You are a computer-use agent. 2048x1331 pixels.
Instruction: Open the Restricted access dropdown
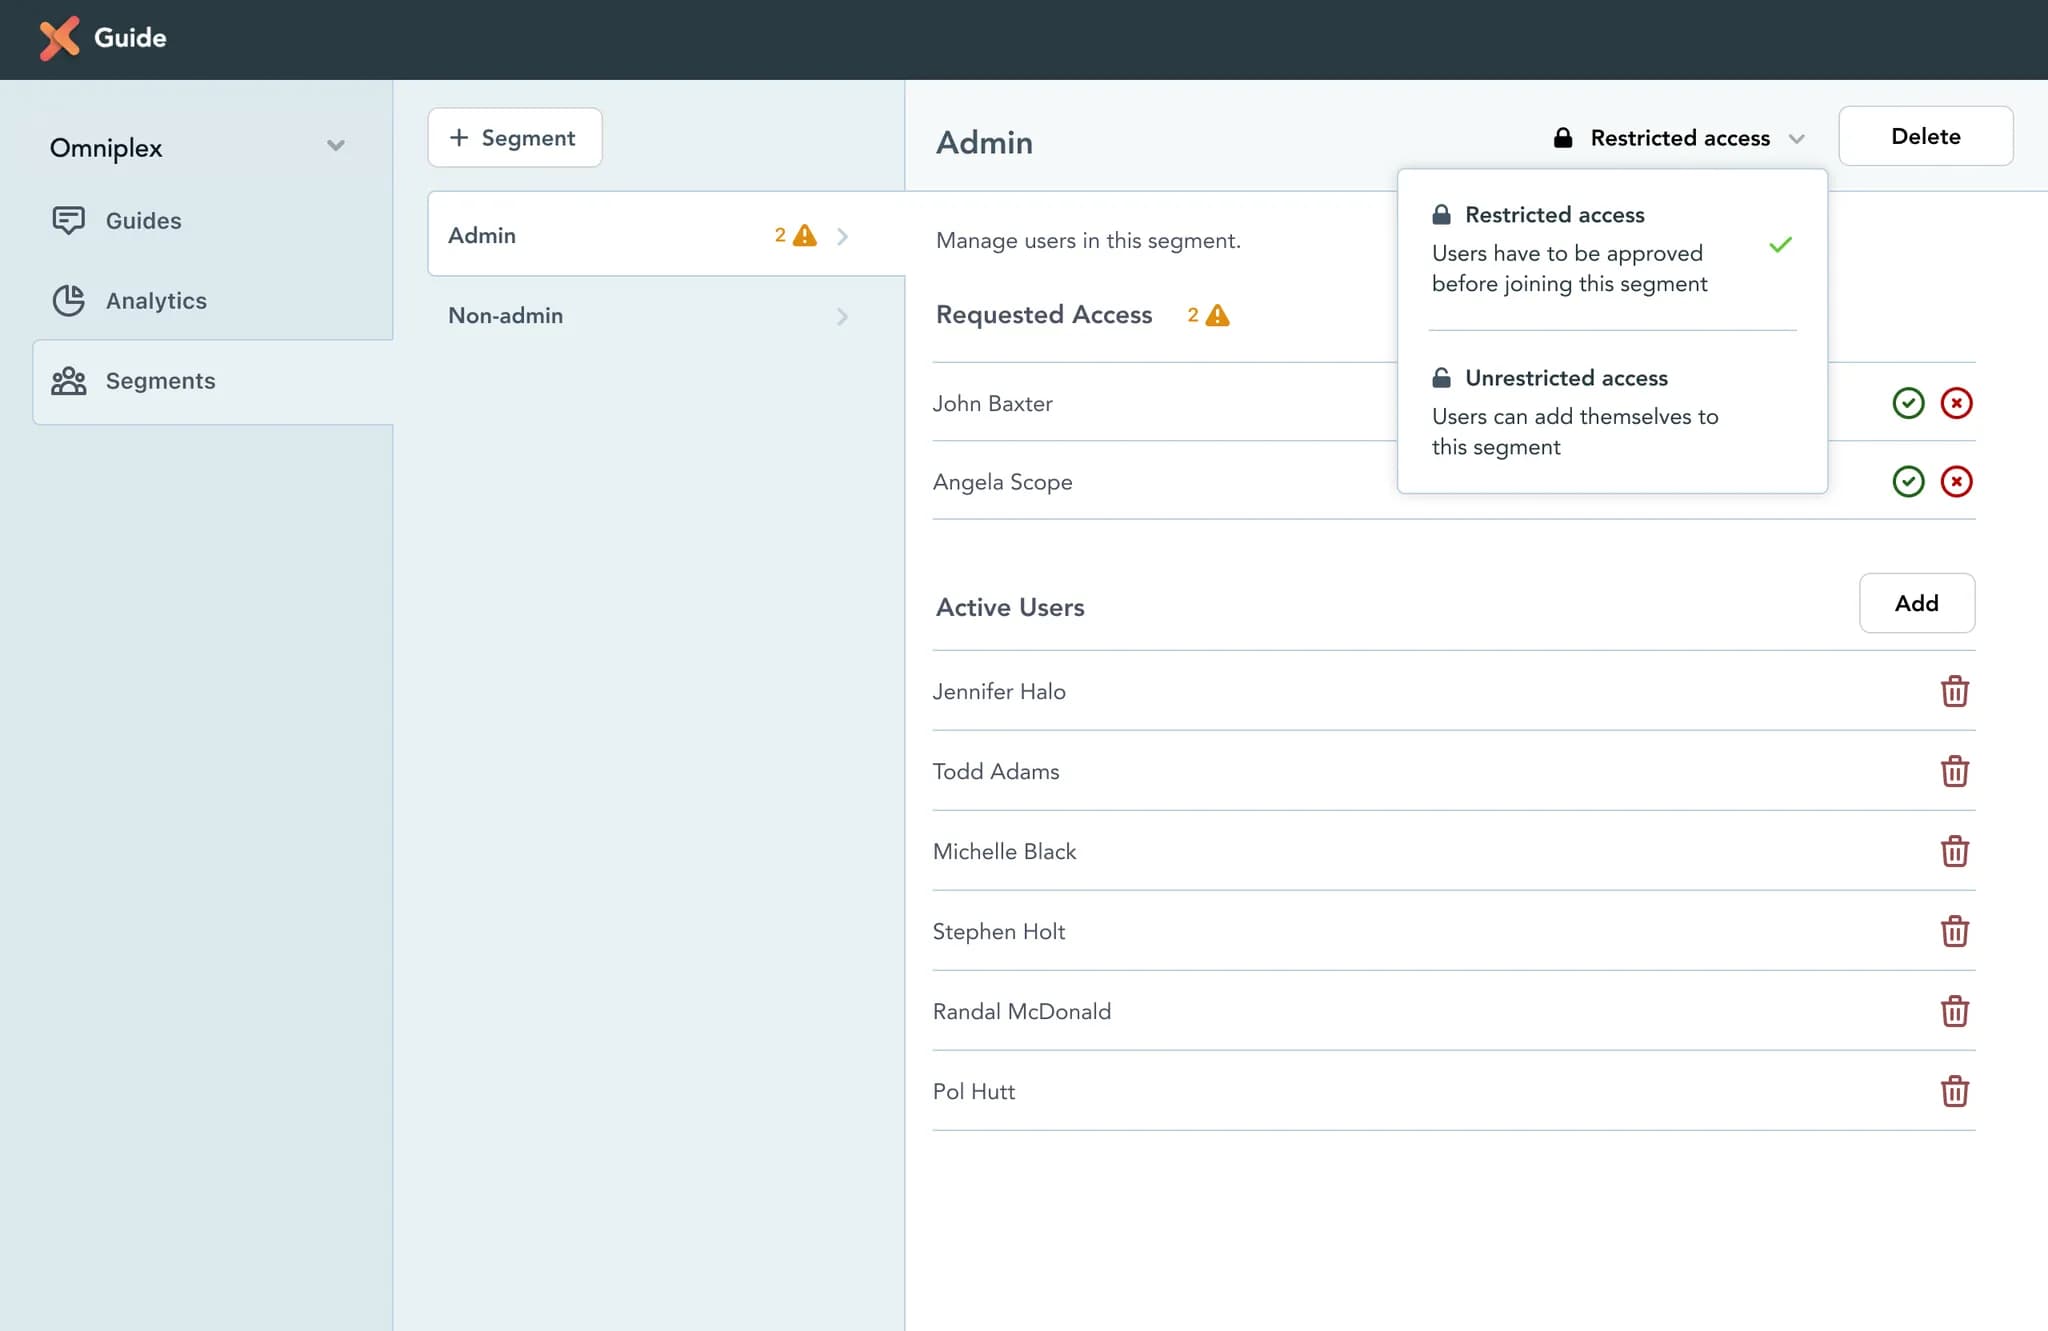[1679, 136]
